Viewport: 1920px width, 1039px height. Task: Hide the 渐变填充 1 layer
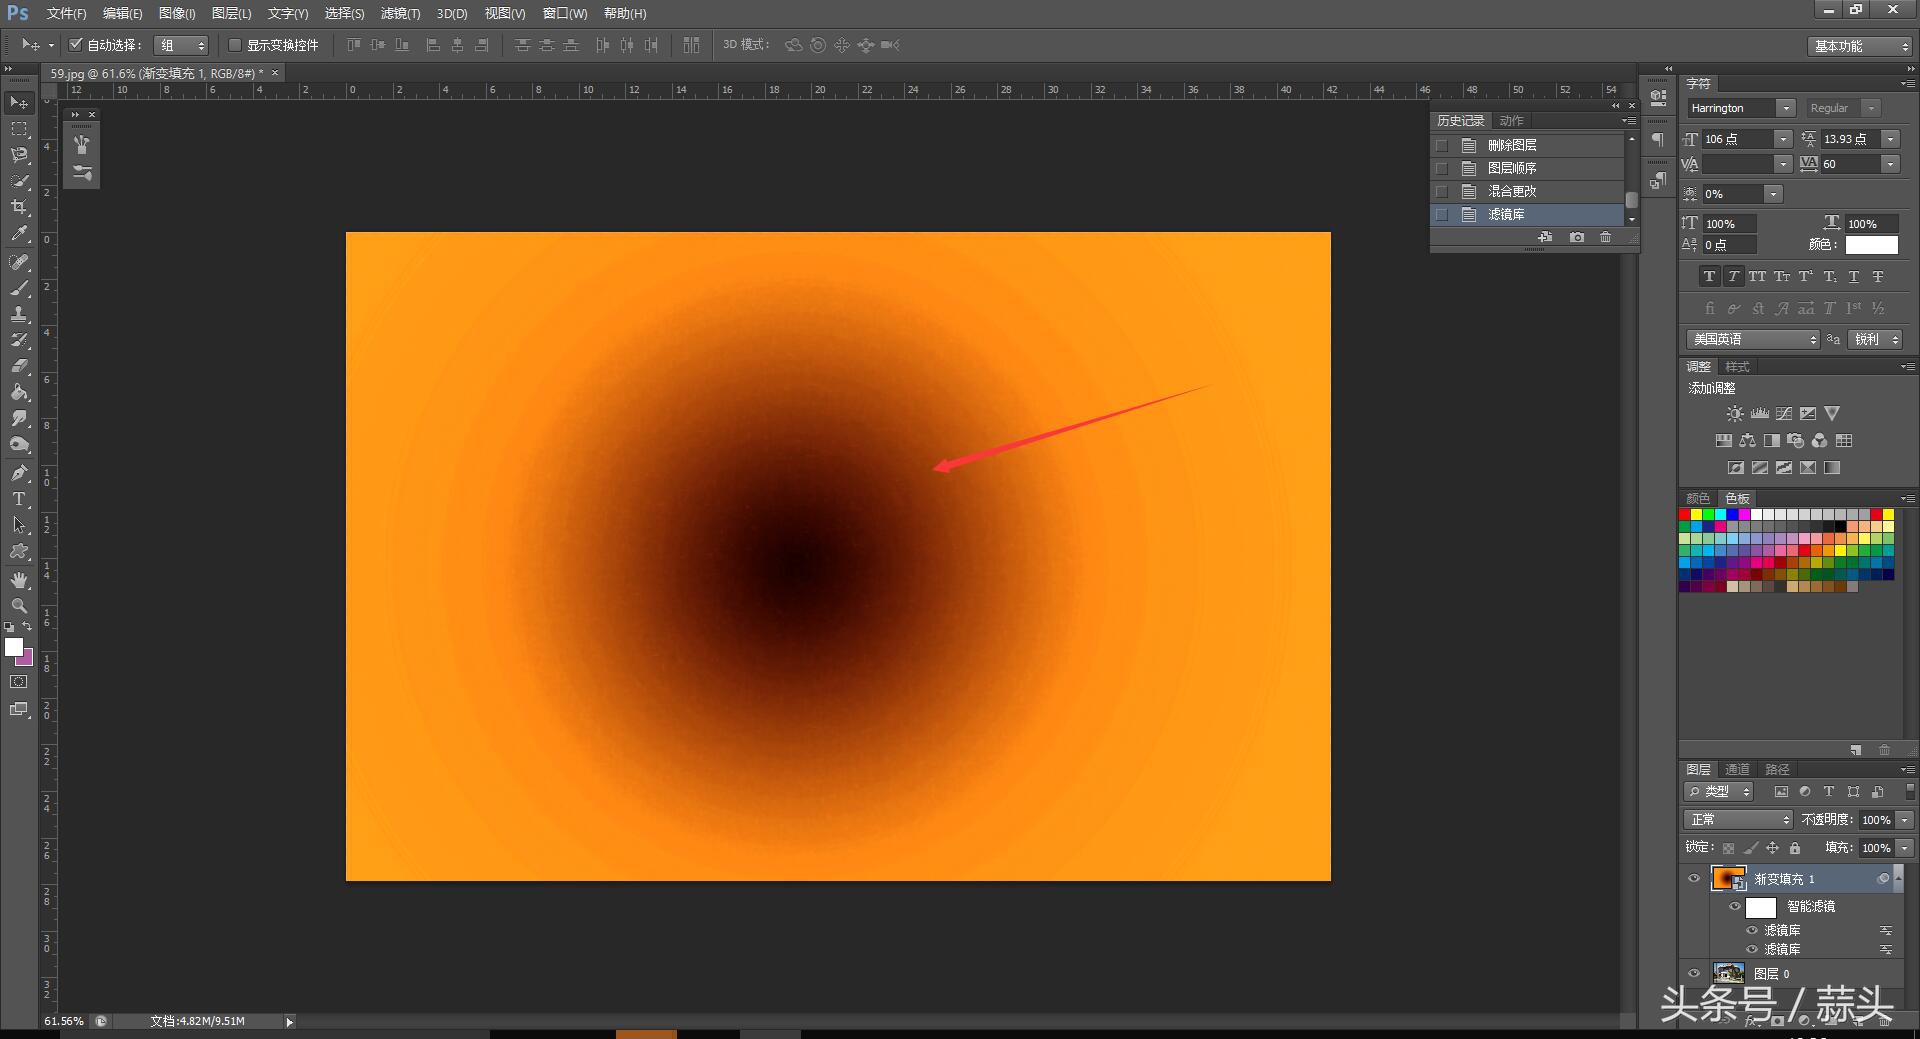point(1694,879)
